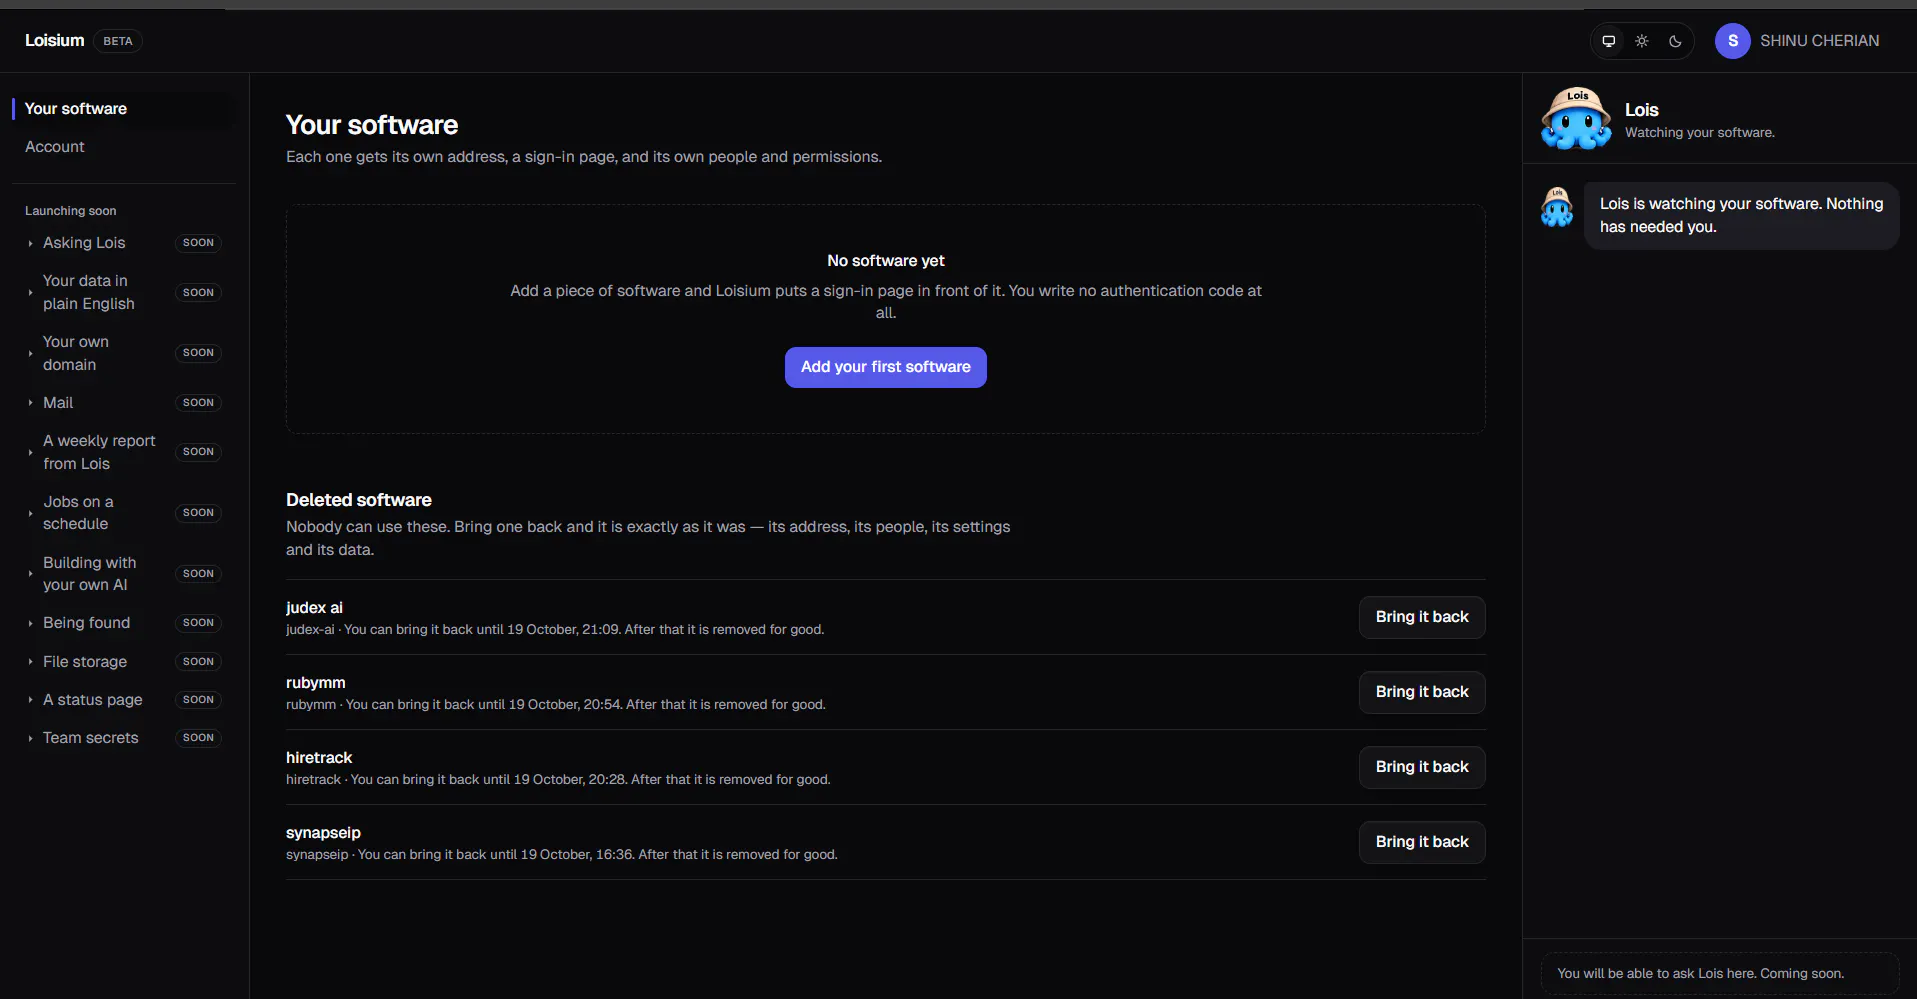This screenshot has width=1917, height=999.
Task: Switch to light theme sun icon
Action: point(1642,41)
